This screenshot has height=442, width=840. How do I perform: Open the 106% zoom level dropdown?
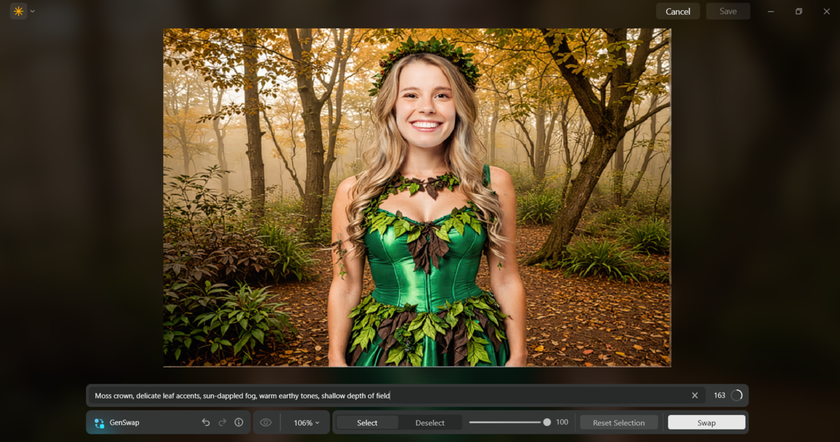(x=306, y=423)
